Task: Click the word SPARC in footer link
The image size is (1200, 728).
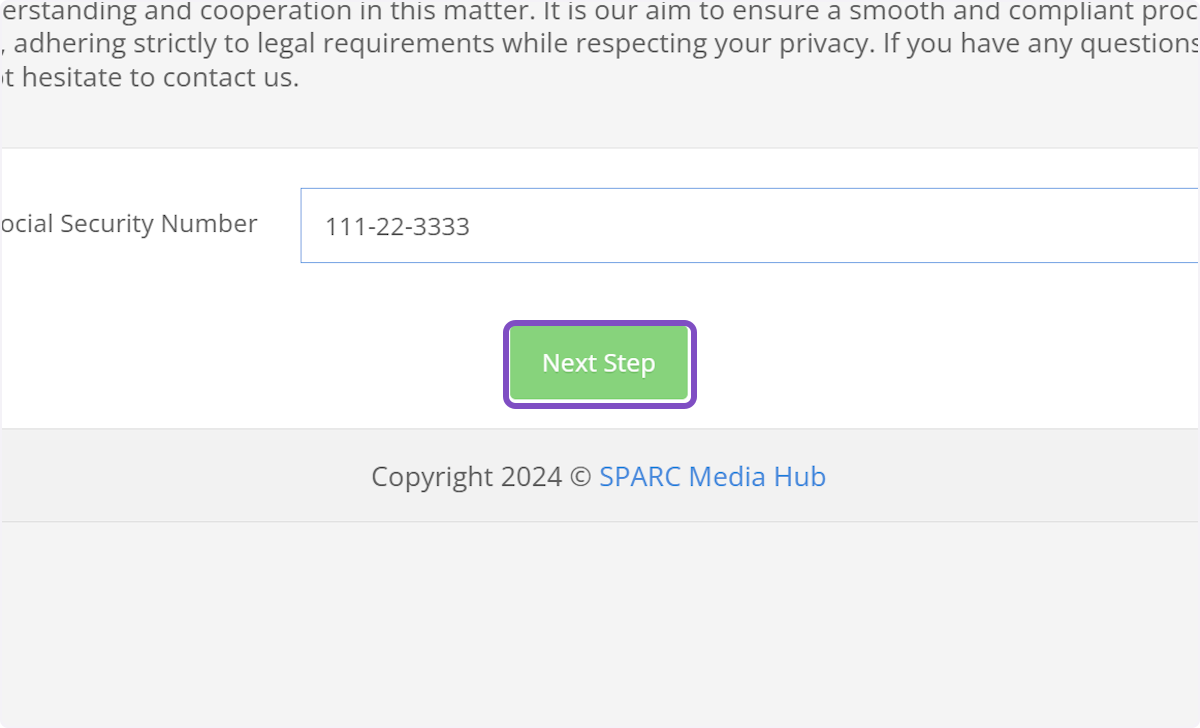Action: (x=640, y=477)
